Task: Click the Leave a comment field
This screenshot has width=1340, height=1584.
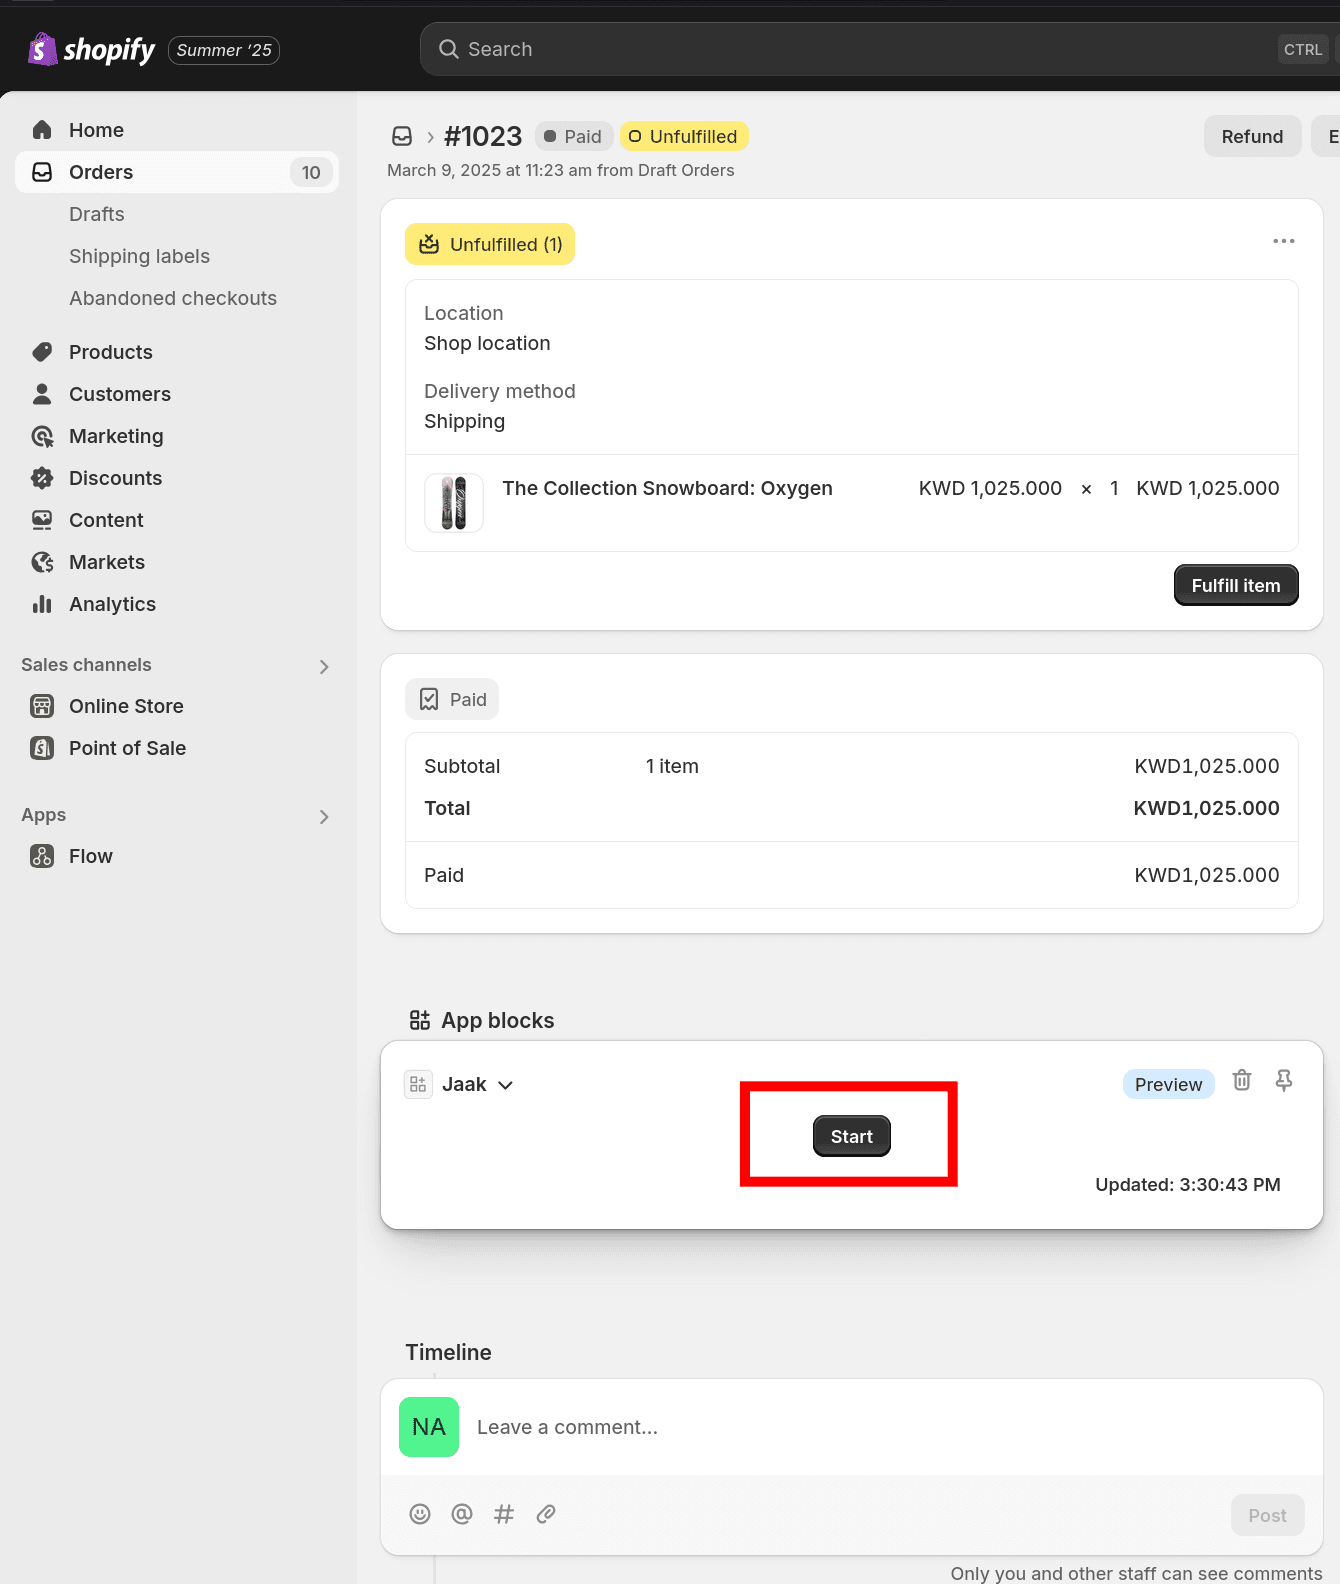Action: point(852,1427)
